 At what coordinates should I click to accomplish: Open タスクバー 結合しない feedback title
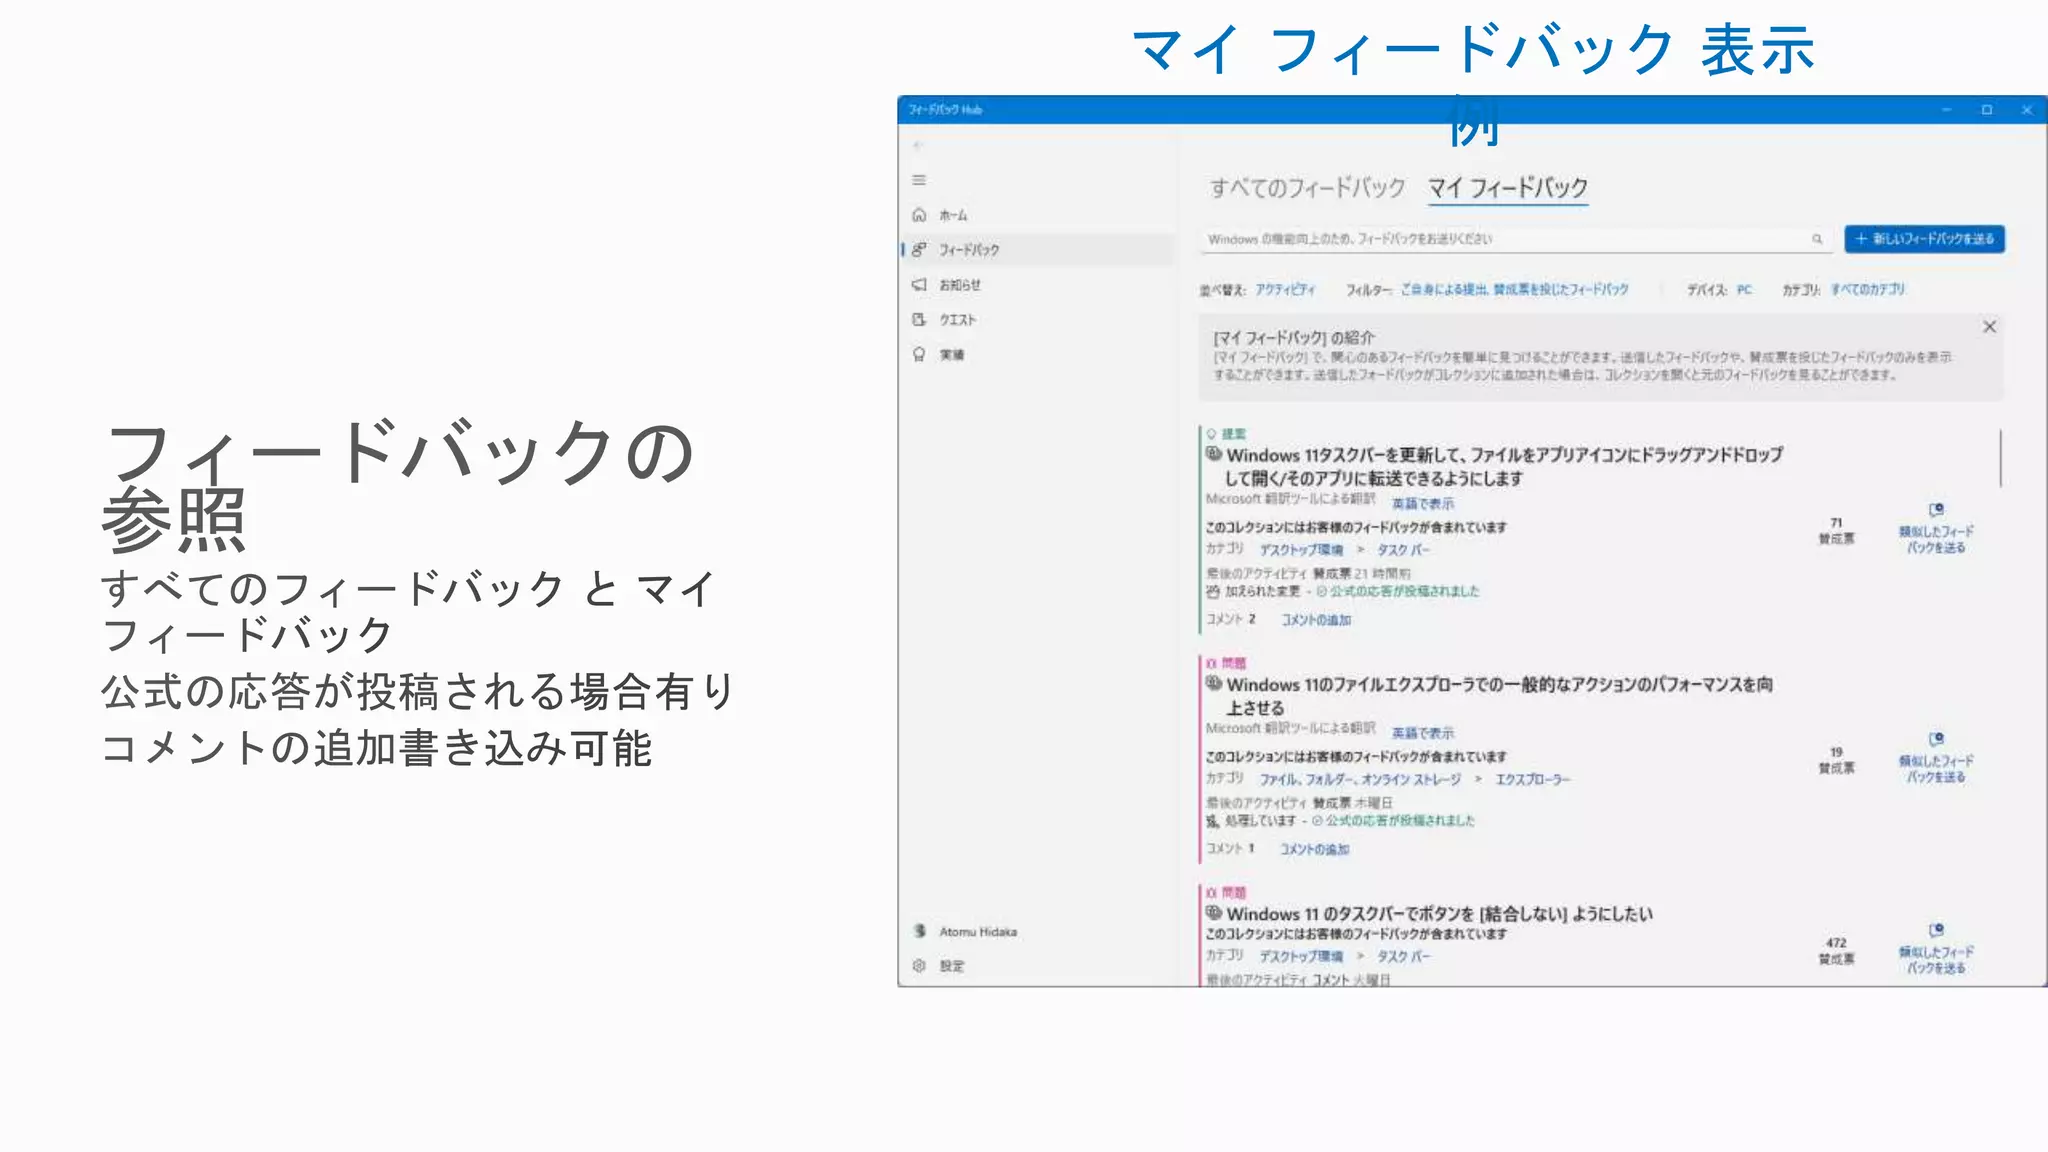pos(1439,914)
